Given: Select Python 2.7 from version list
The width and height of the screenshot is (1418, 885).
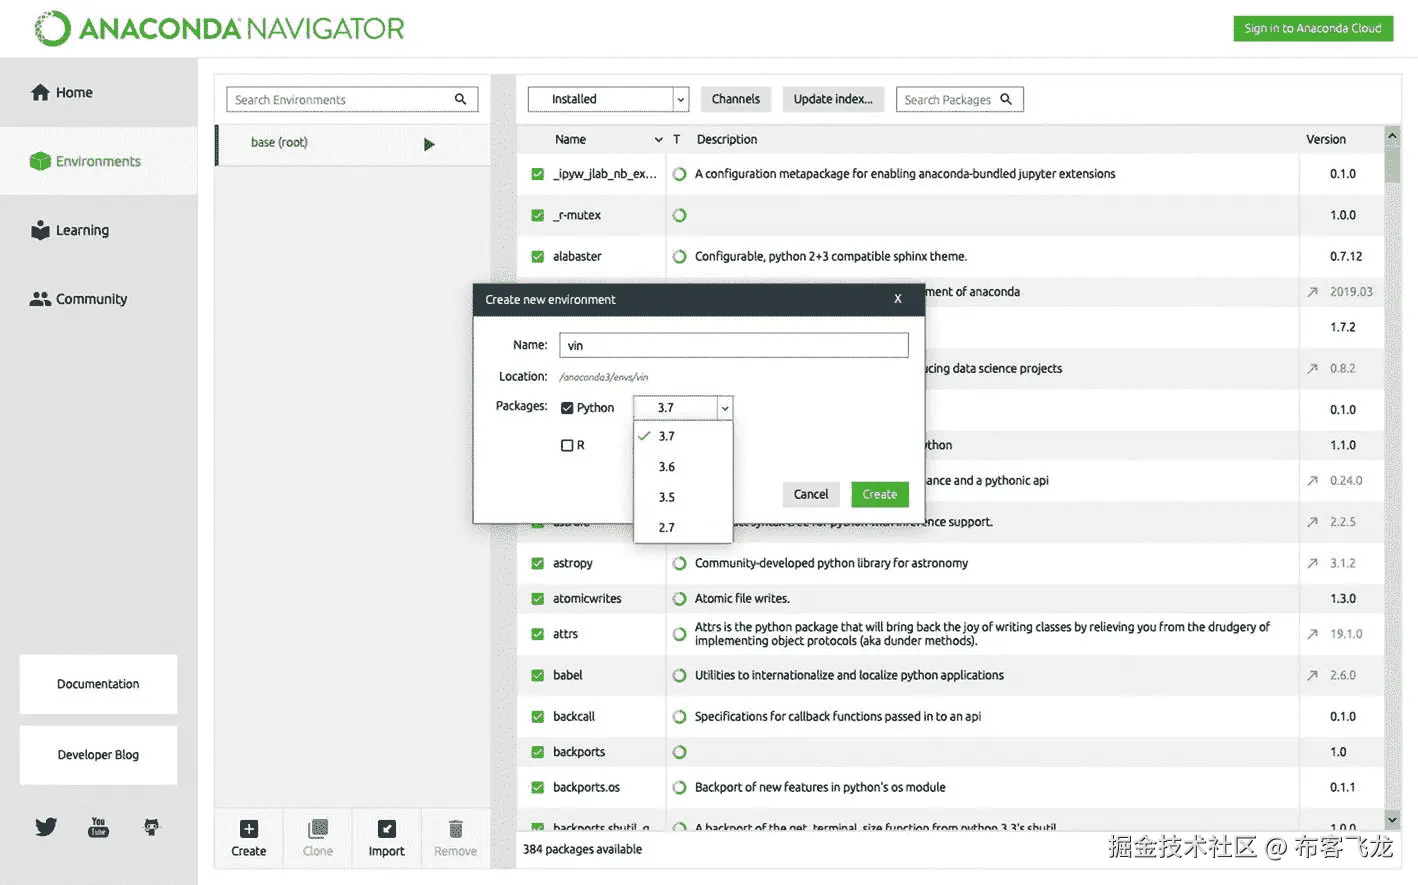Looking at the screenshot, I should (683, 527).
